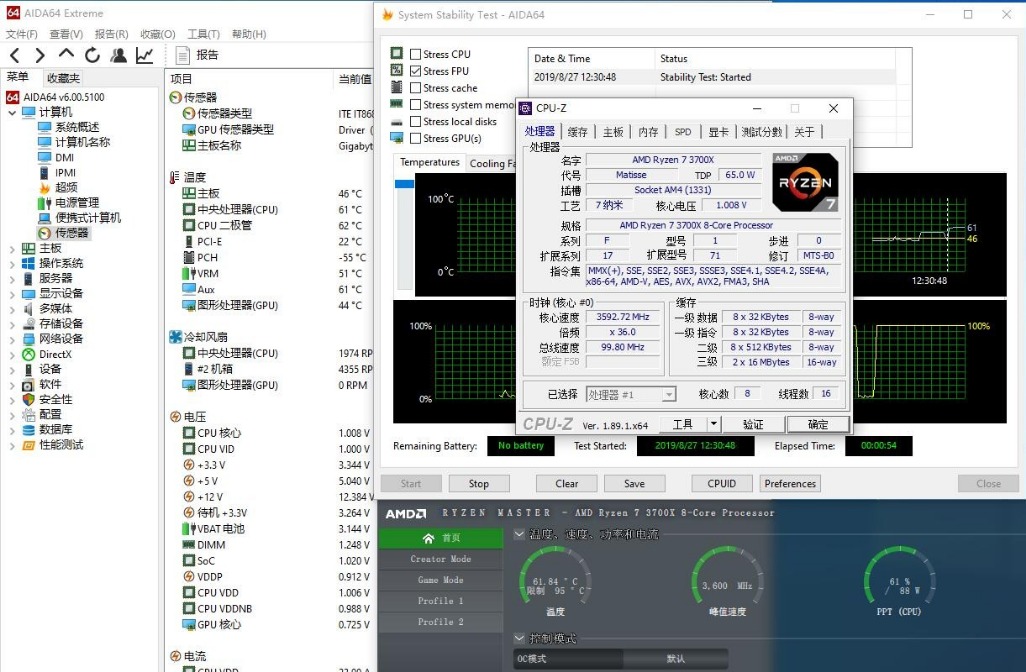
Task: Open the 处理器 #1 selection dropdown in CPU-Z
Action: (x=668, y=395)
